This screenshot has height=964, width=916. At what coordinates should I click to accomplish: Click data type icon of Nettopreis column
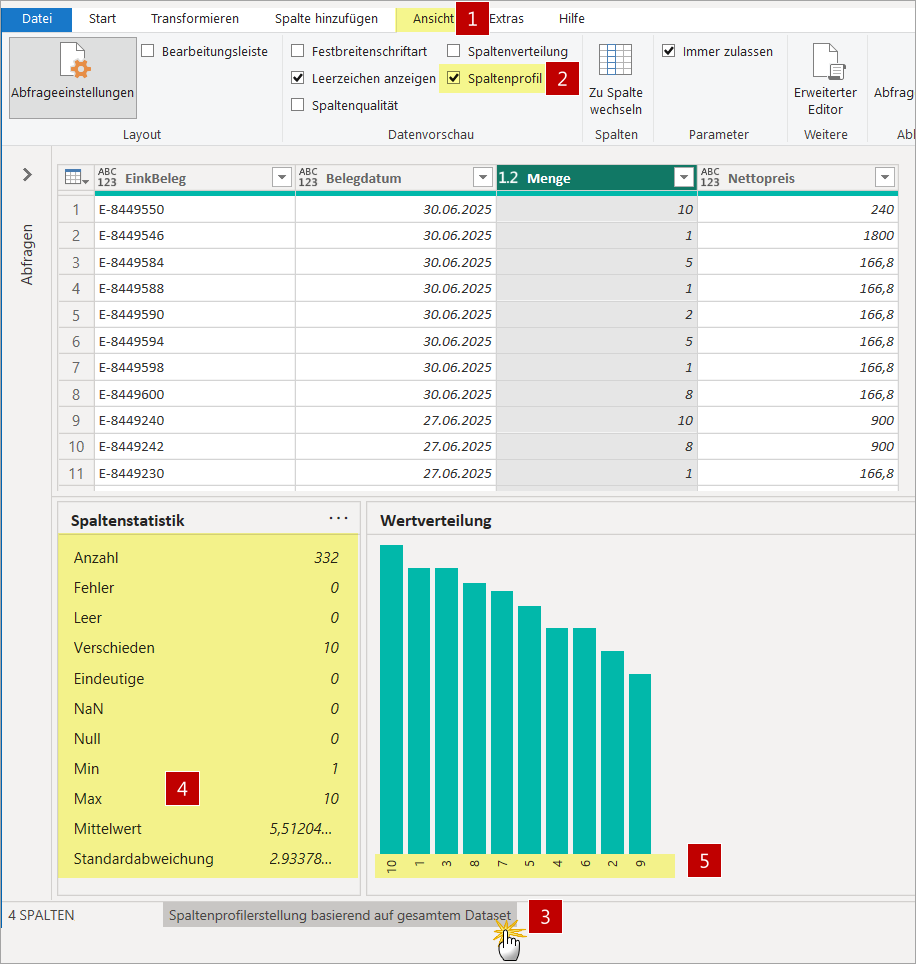point(710,178)
